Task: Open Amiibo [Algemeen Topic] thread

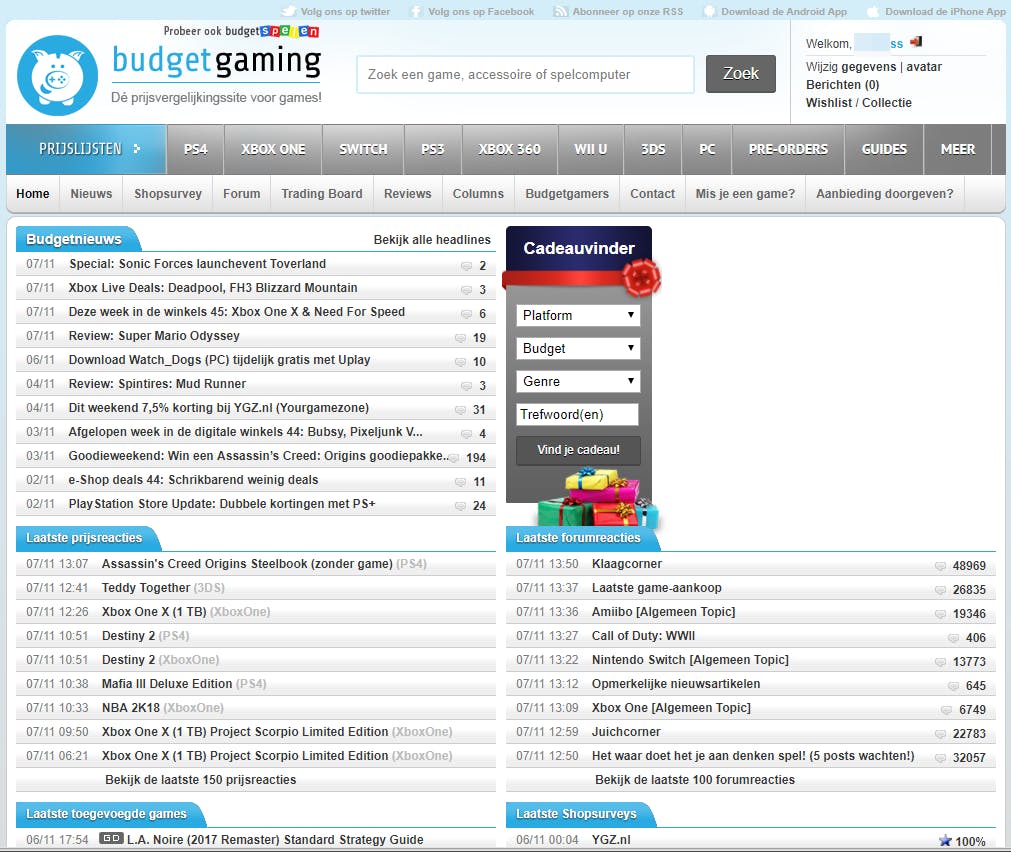Action: 663,611
